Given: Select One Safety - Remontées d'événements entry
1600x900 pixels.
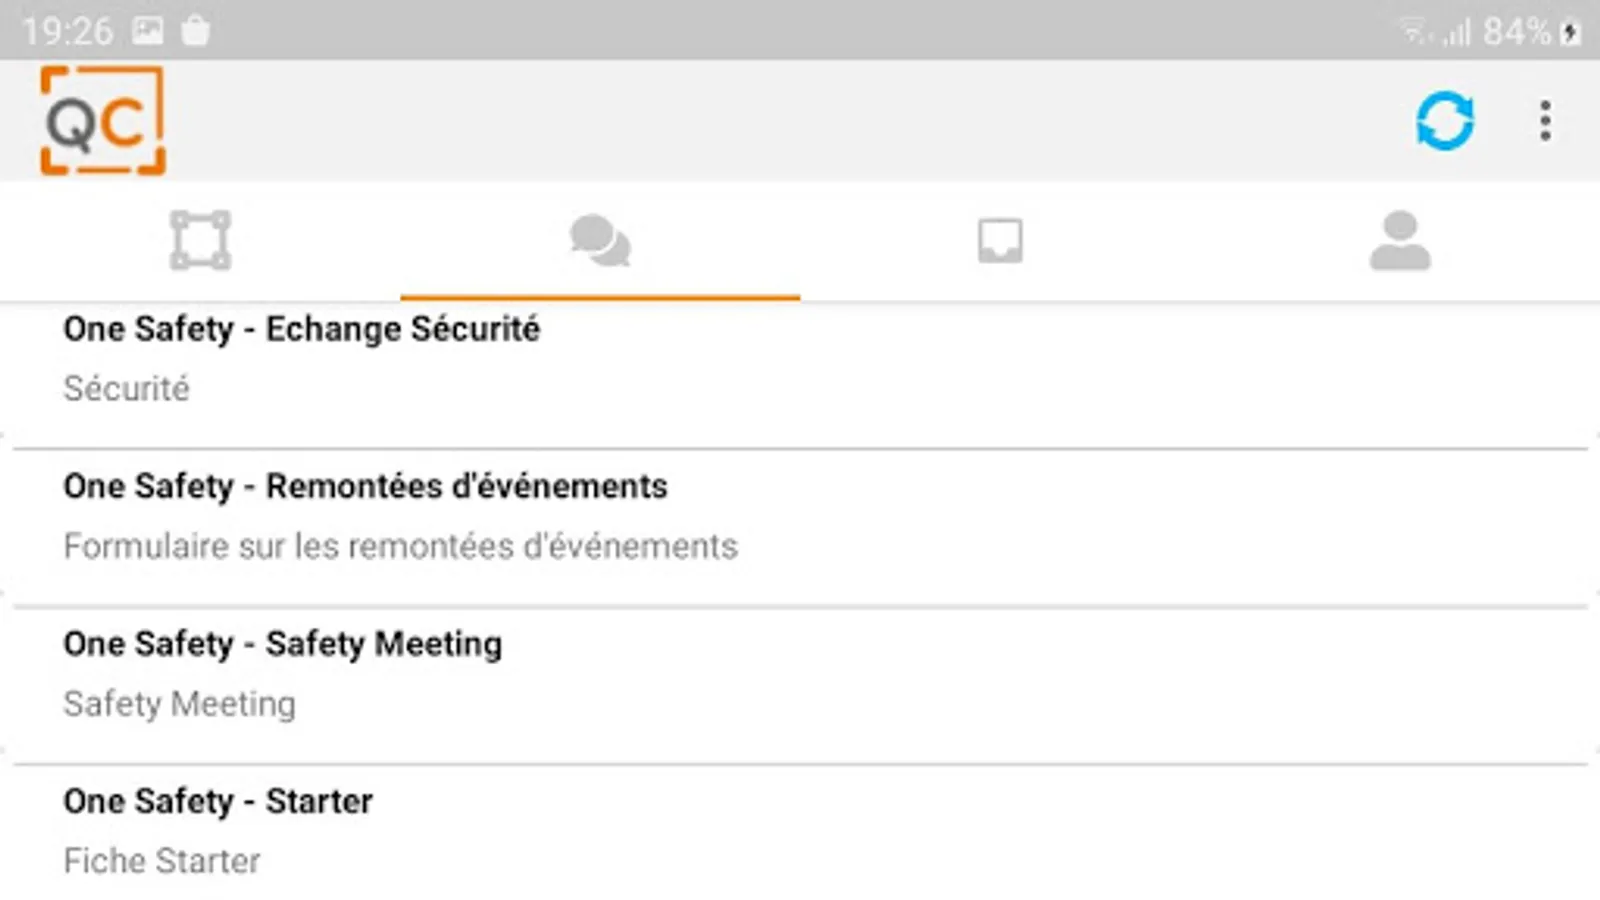Looking at the screenshot, I should (x=365, y=486).
